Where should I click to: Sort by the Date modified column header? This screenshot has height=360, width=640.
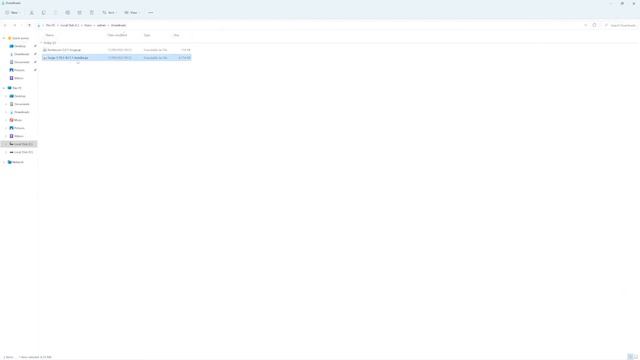[118, 35]
